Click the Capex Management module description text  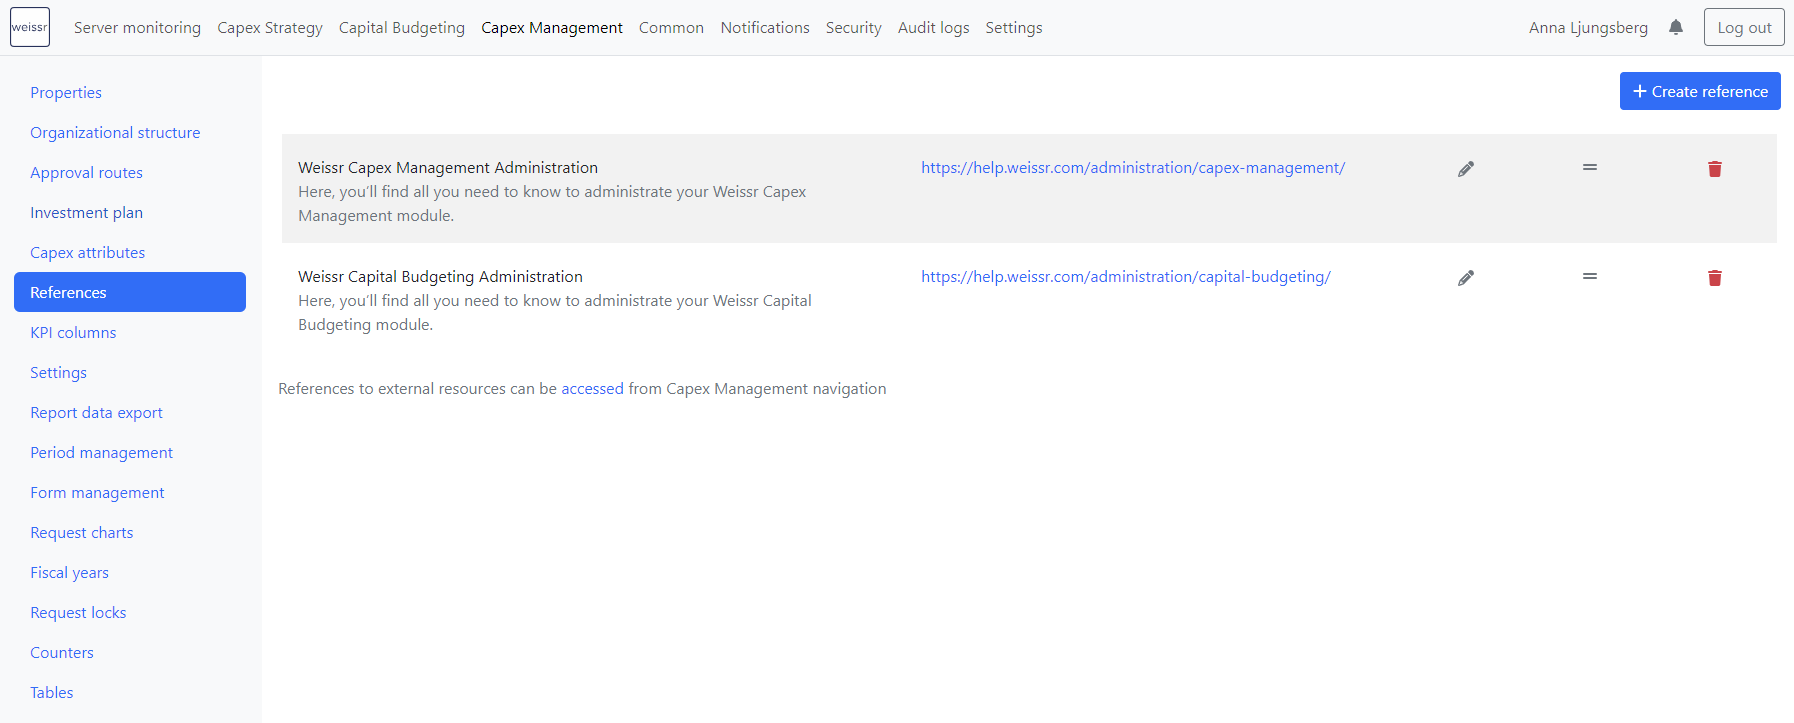(552, 204)
